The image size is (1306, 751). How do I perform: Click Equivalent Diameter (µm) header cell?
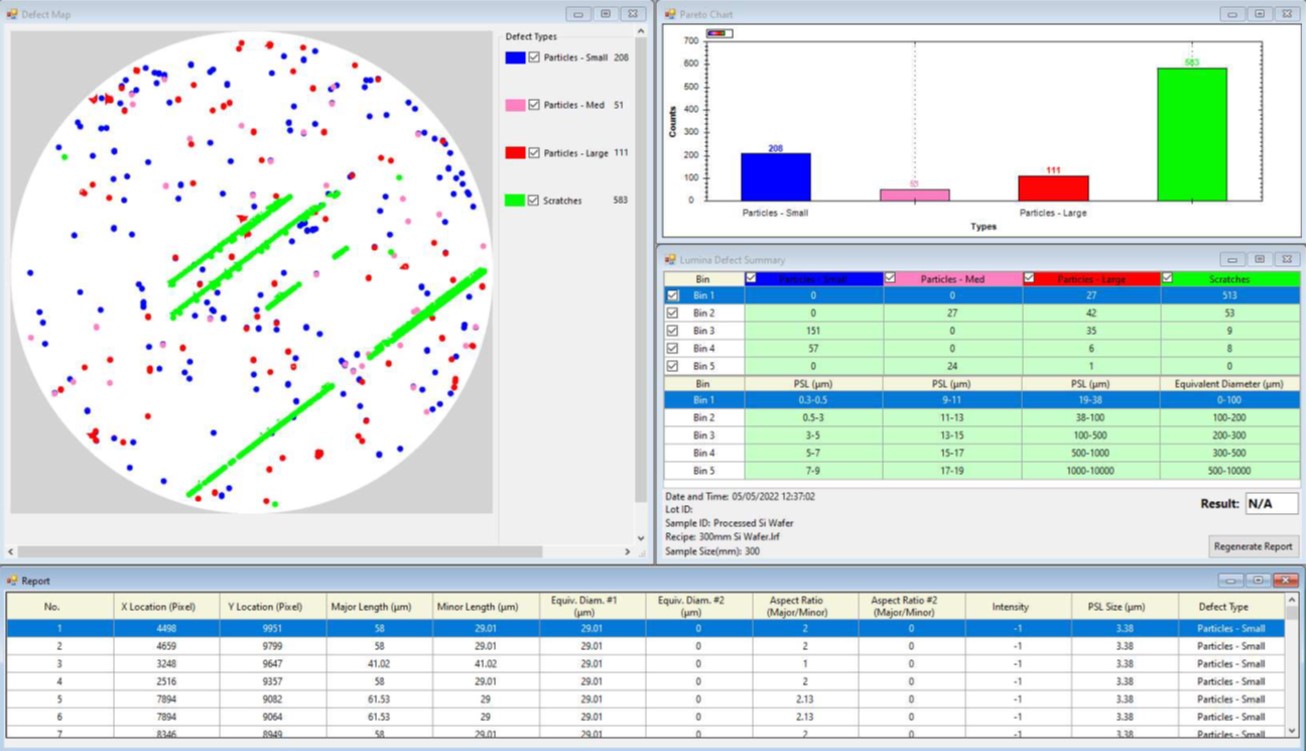1230,383
